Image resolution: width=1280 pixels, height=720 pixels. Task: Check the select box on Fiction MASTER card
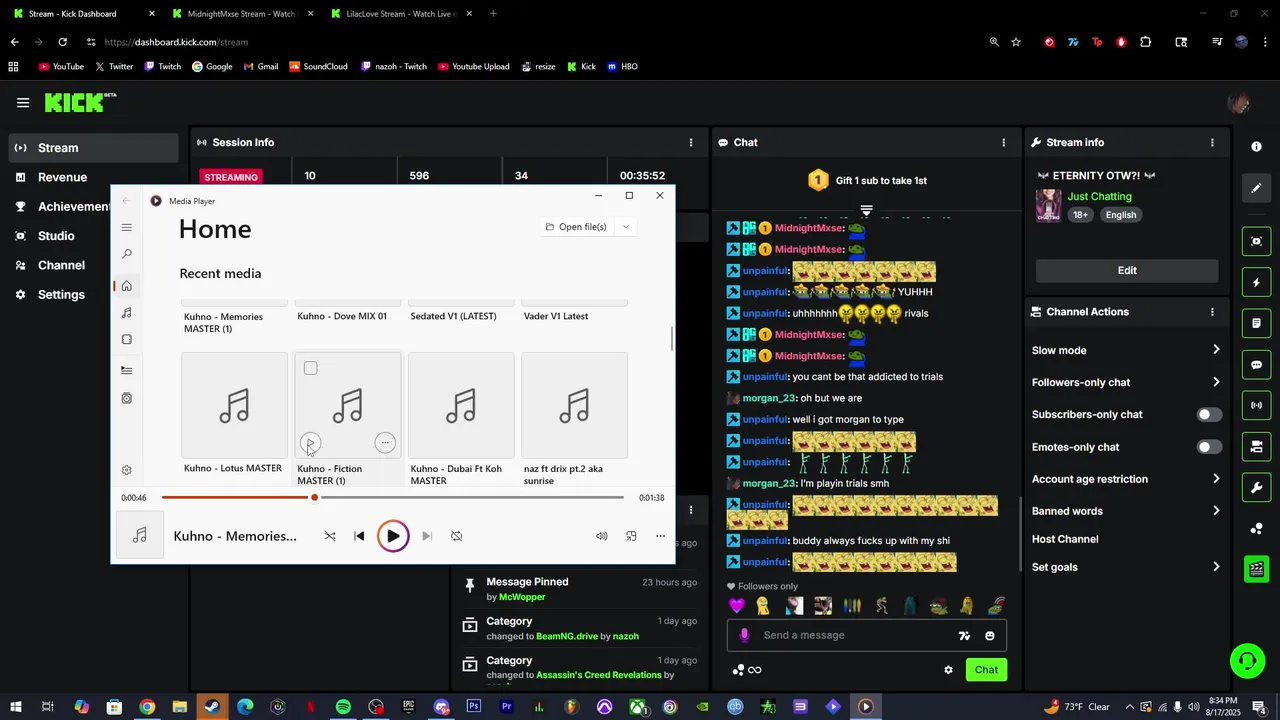point(311,369)
